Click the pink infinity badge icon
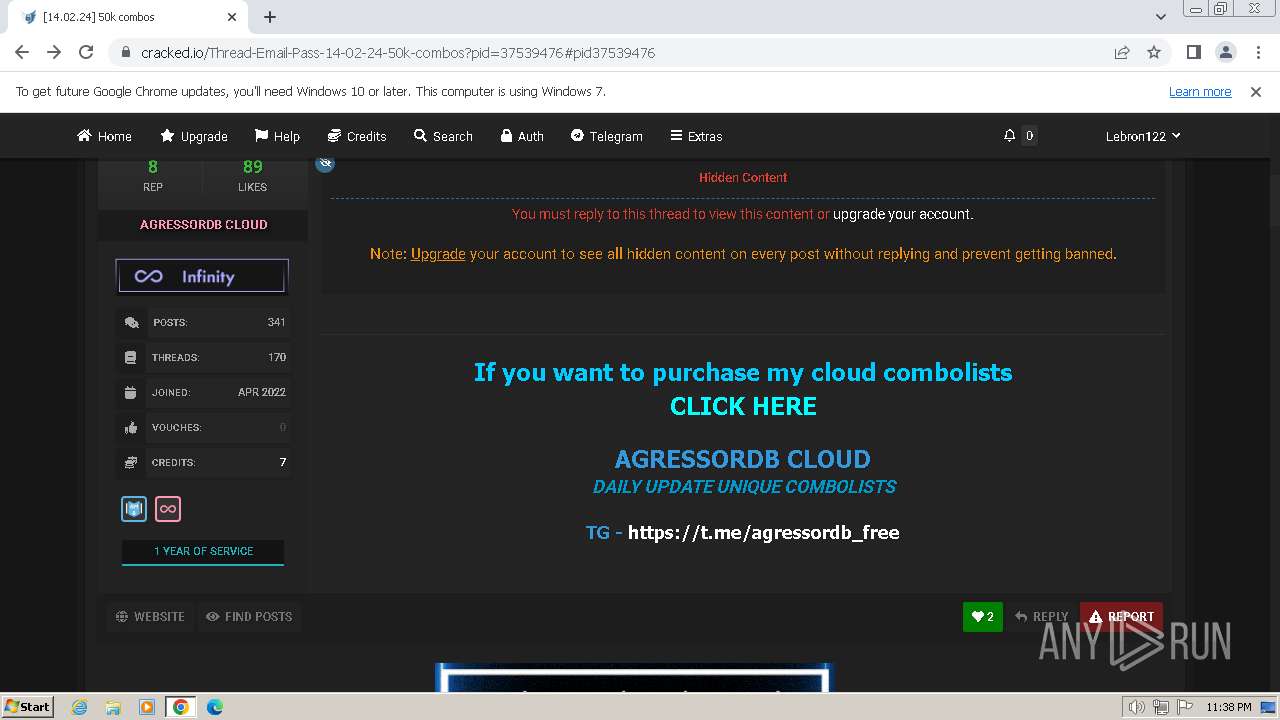Image resolution: width=1280 pixels, height=720 pixels. coord(168,509)
